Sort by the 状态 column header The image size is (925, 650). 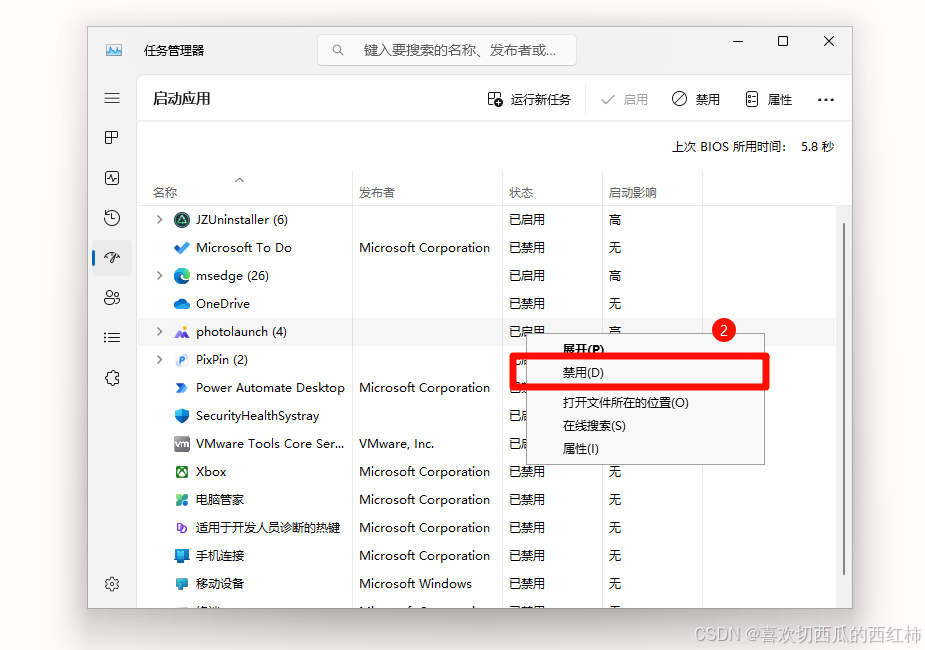[x=521, y=192]
